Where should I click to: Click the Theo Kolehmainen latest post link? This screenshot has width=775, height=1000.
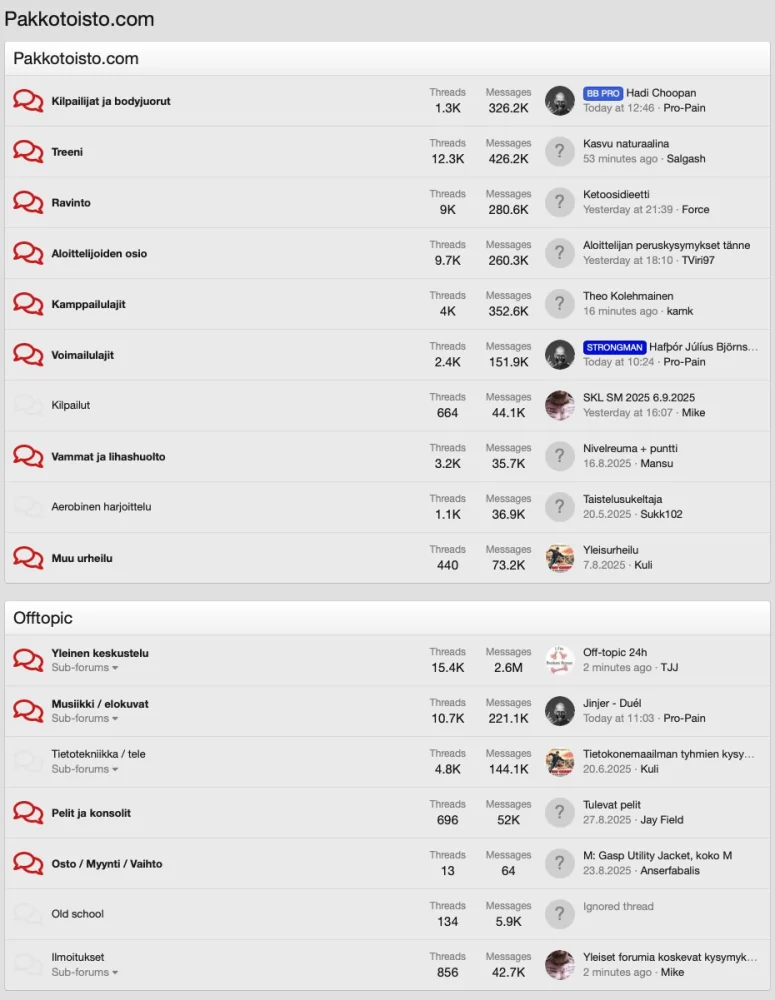tap(627, 295)
